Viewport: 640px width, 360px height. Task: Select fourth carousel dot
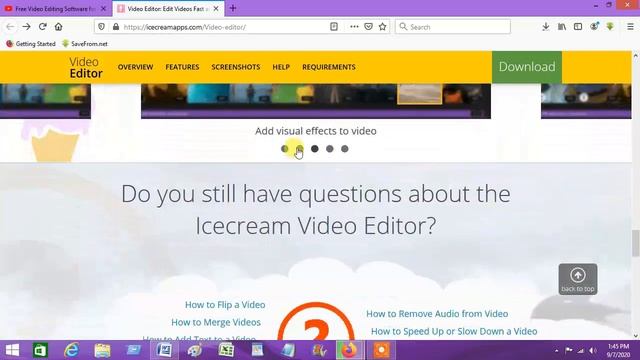pos(330,149)
